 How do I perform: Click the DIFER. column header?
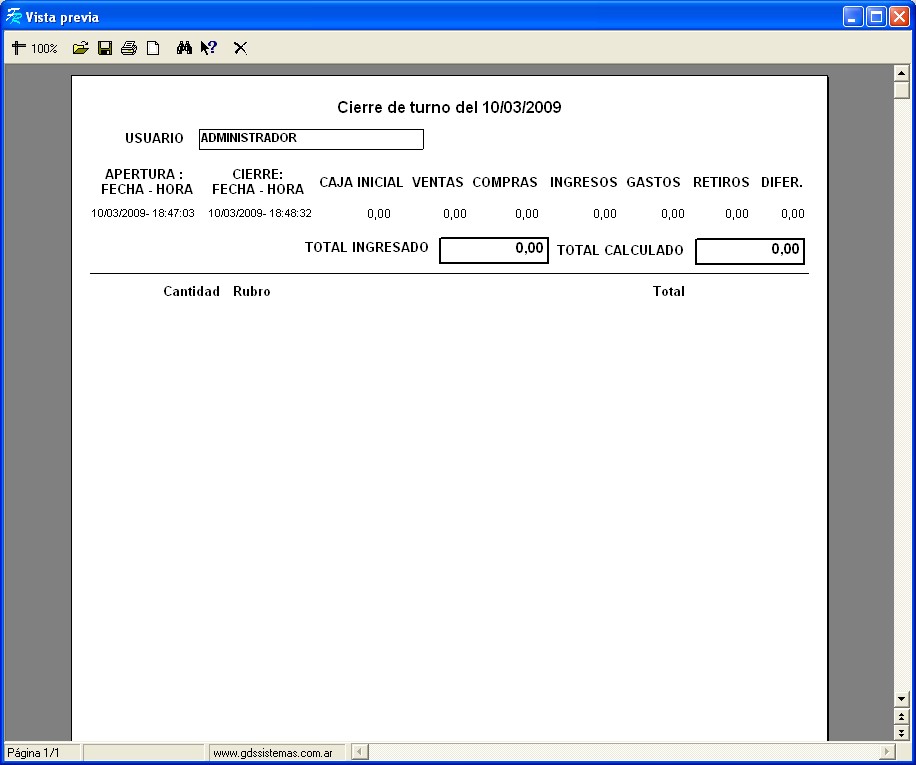[x=782, y=182]
